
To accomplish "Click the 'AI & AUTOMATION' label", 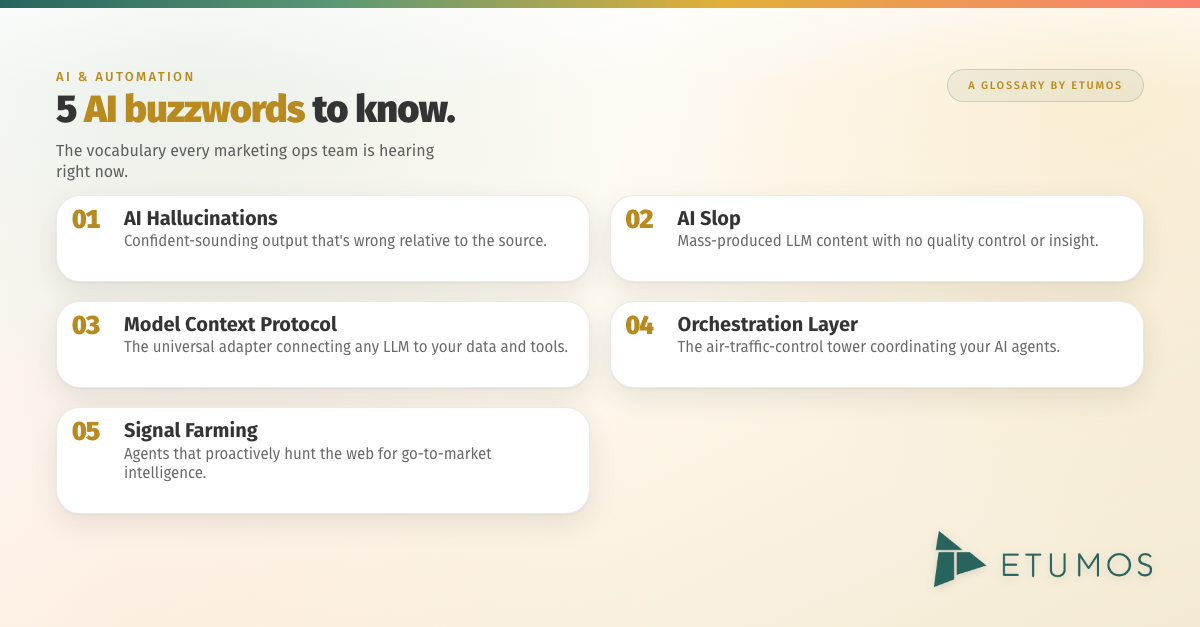I will click(125, 76).
